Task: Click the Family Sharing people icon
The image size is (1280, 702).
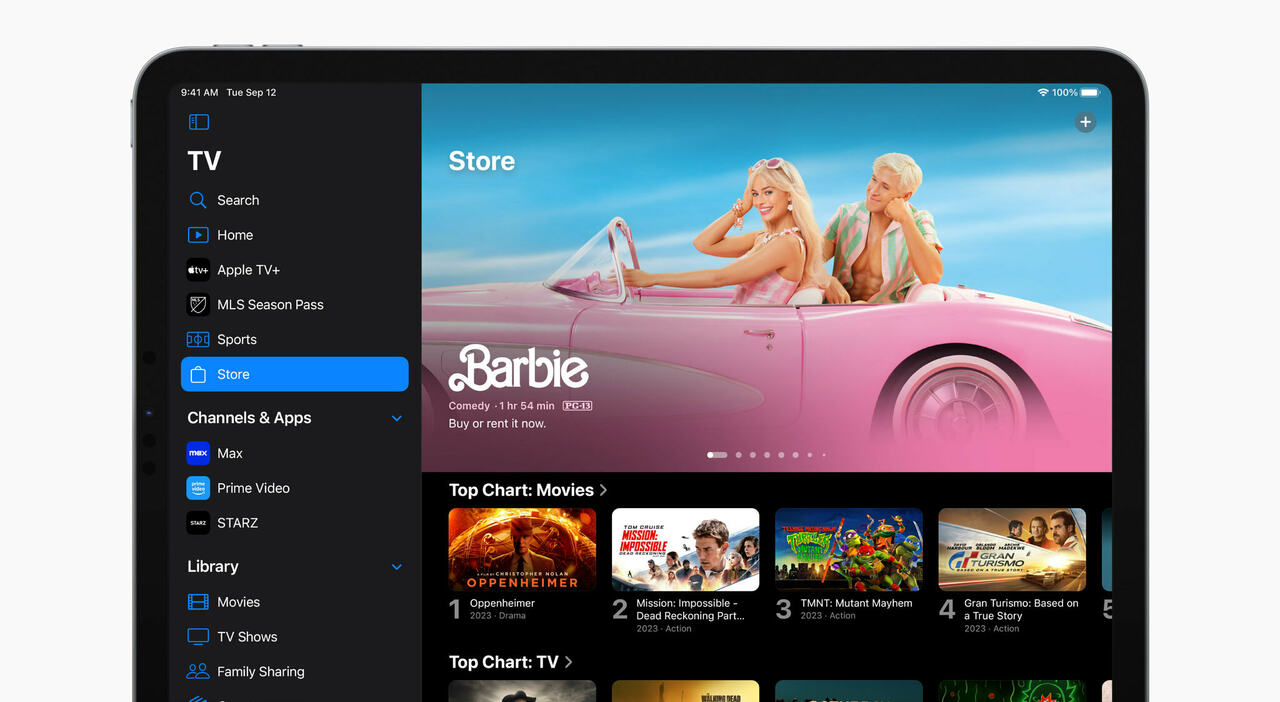Action: point(198,671)
